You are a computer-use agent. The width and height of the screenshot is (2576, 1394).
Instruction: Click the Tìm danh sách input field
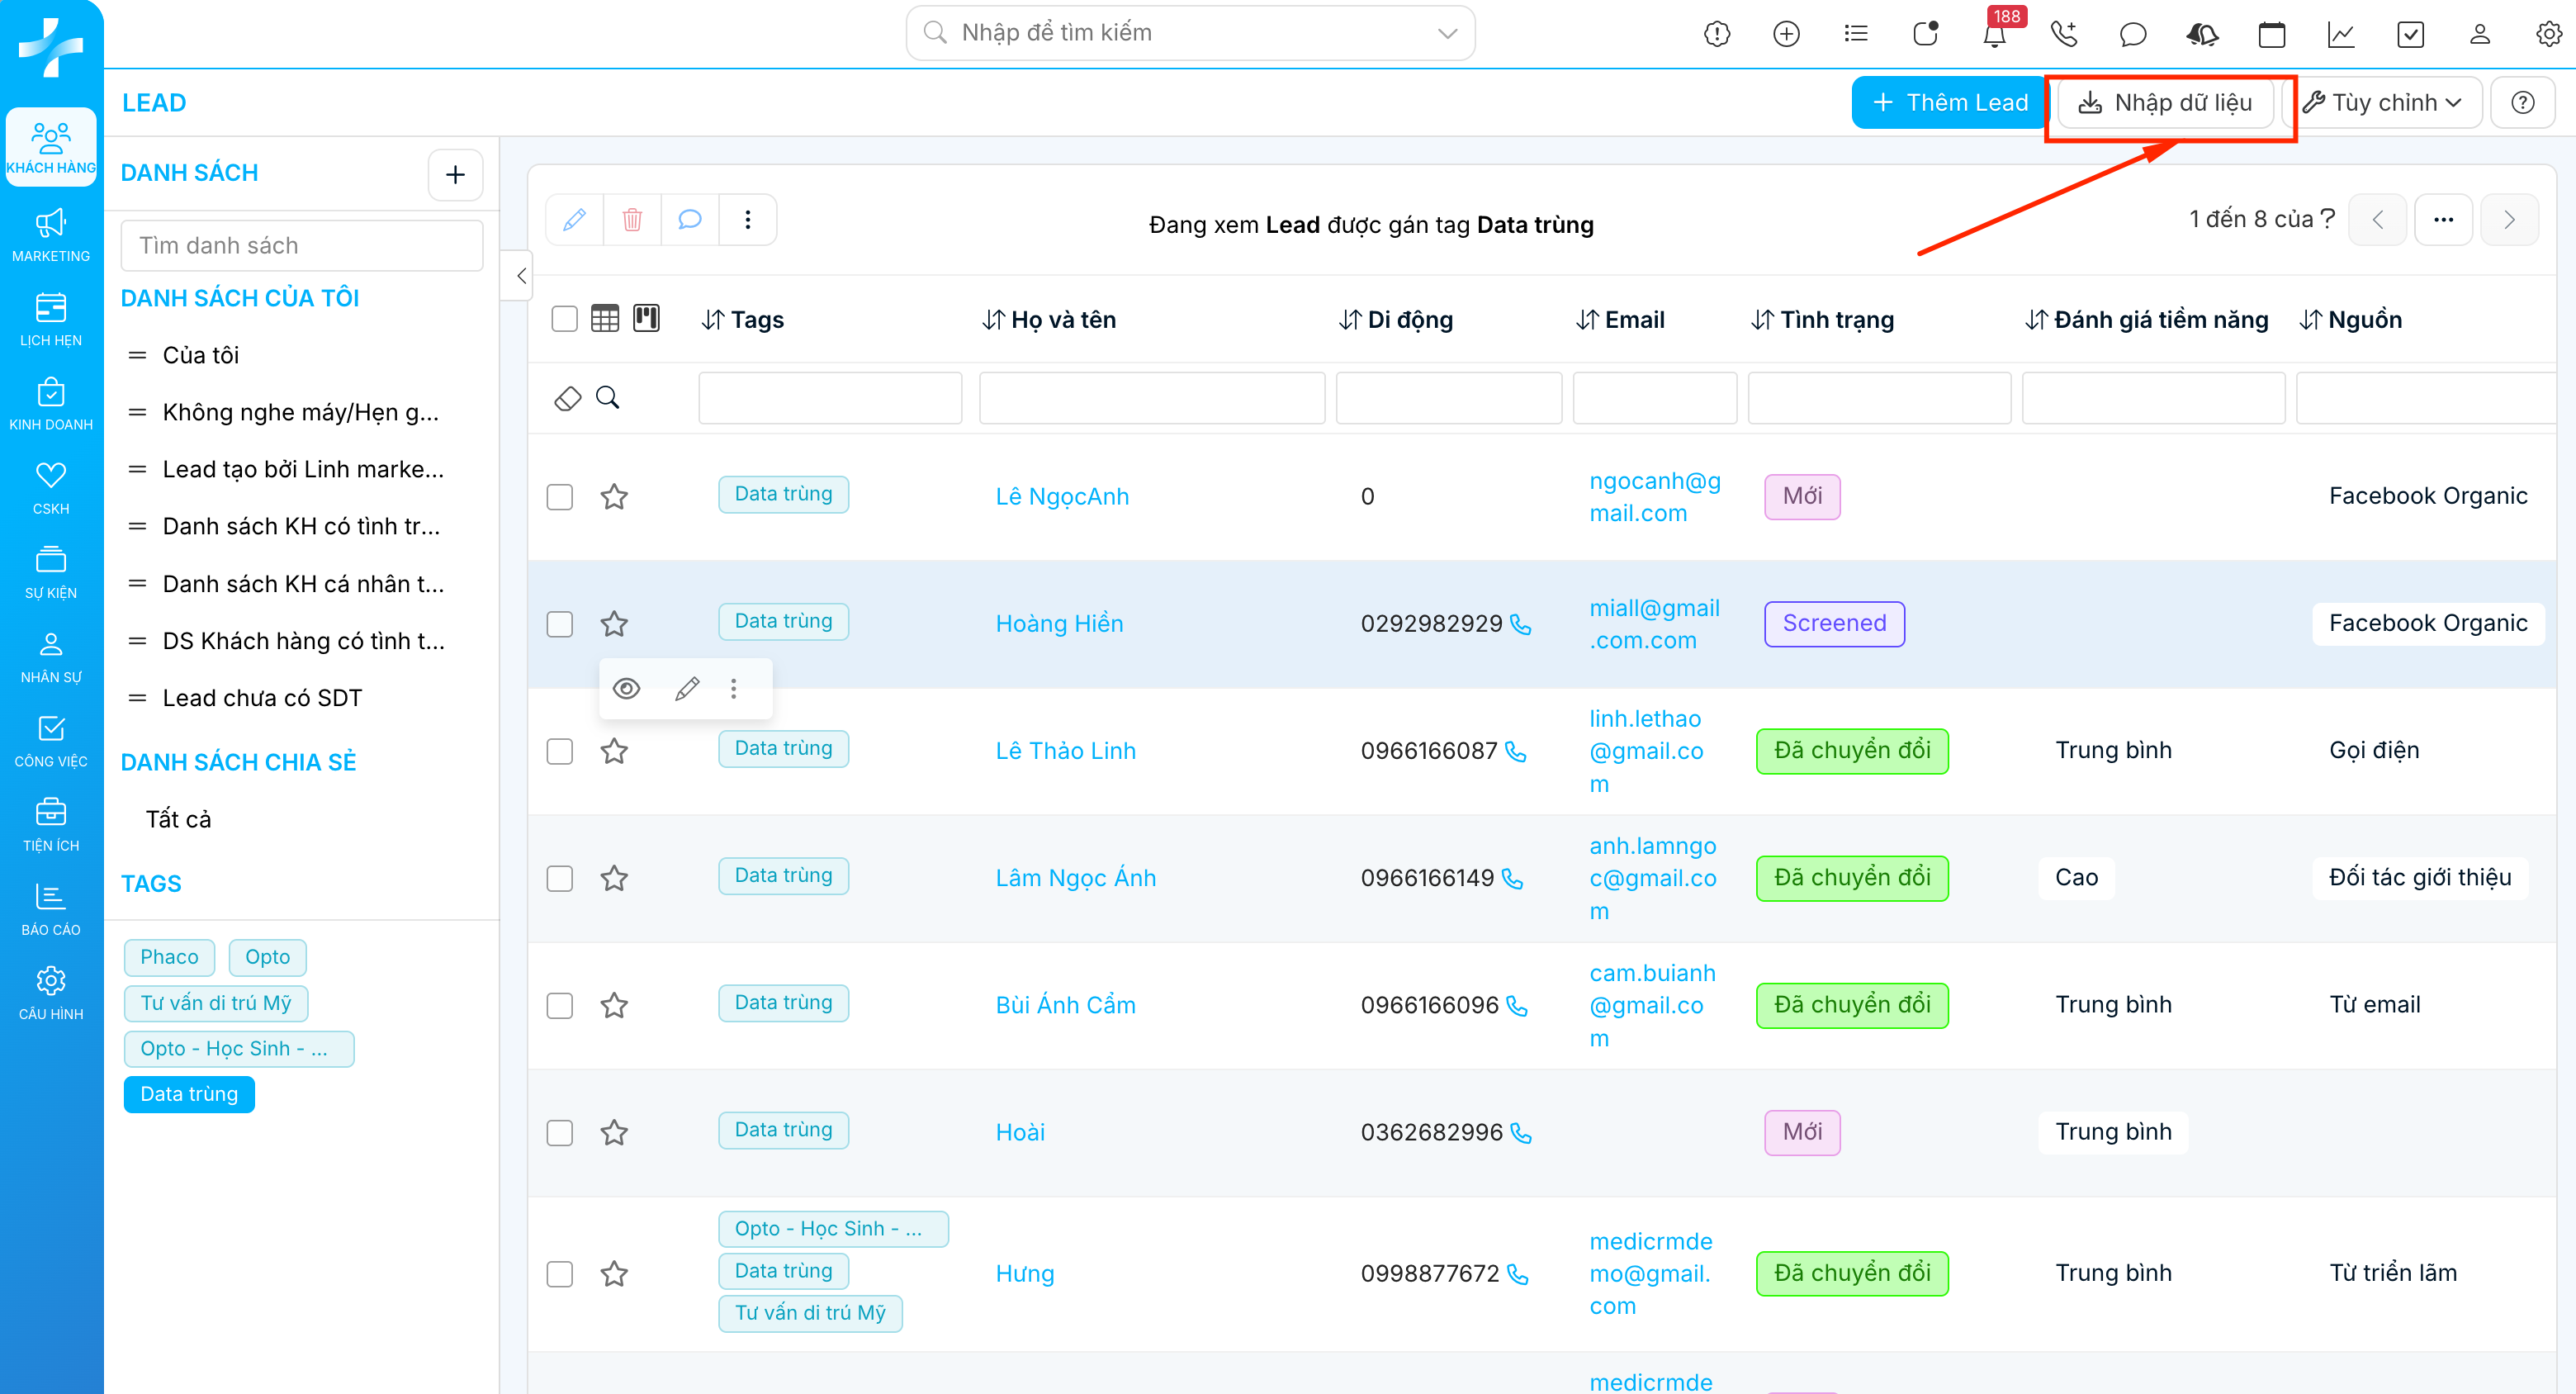click(301, 246)
